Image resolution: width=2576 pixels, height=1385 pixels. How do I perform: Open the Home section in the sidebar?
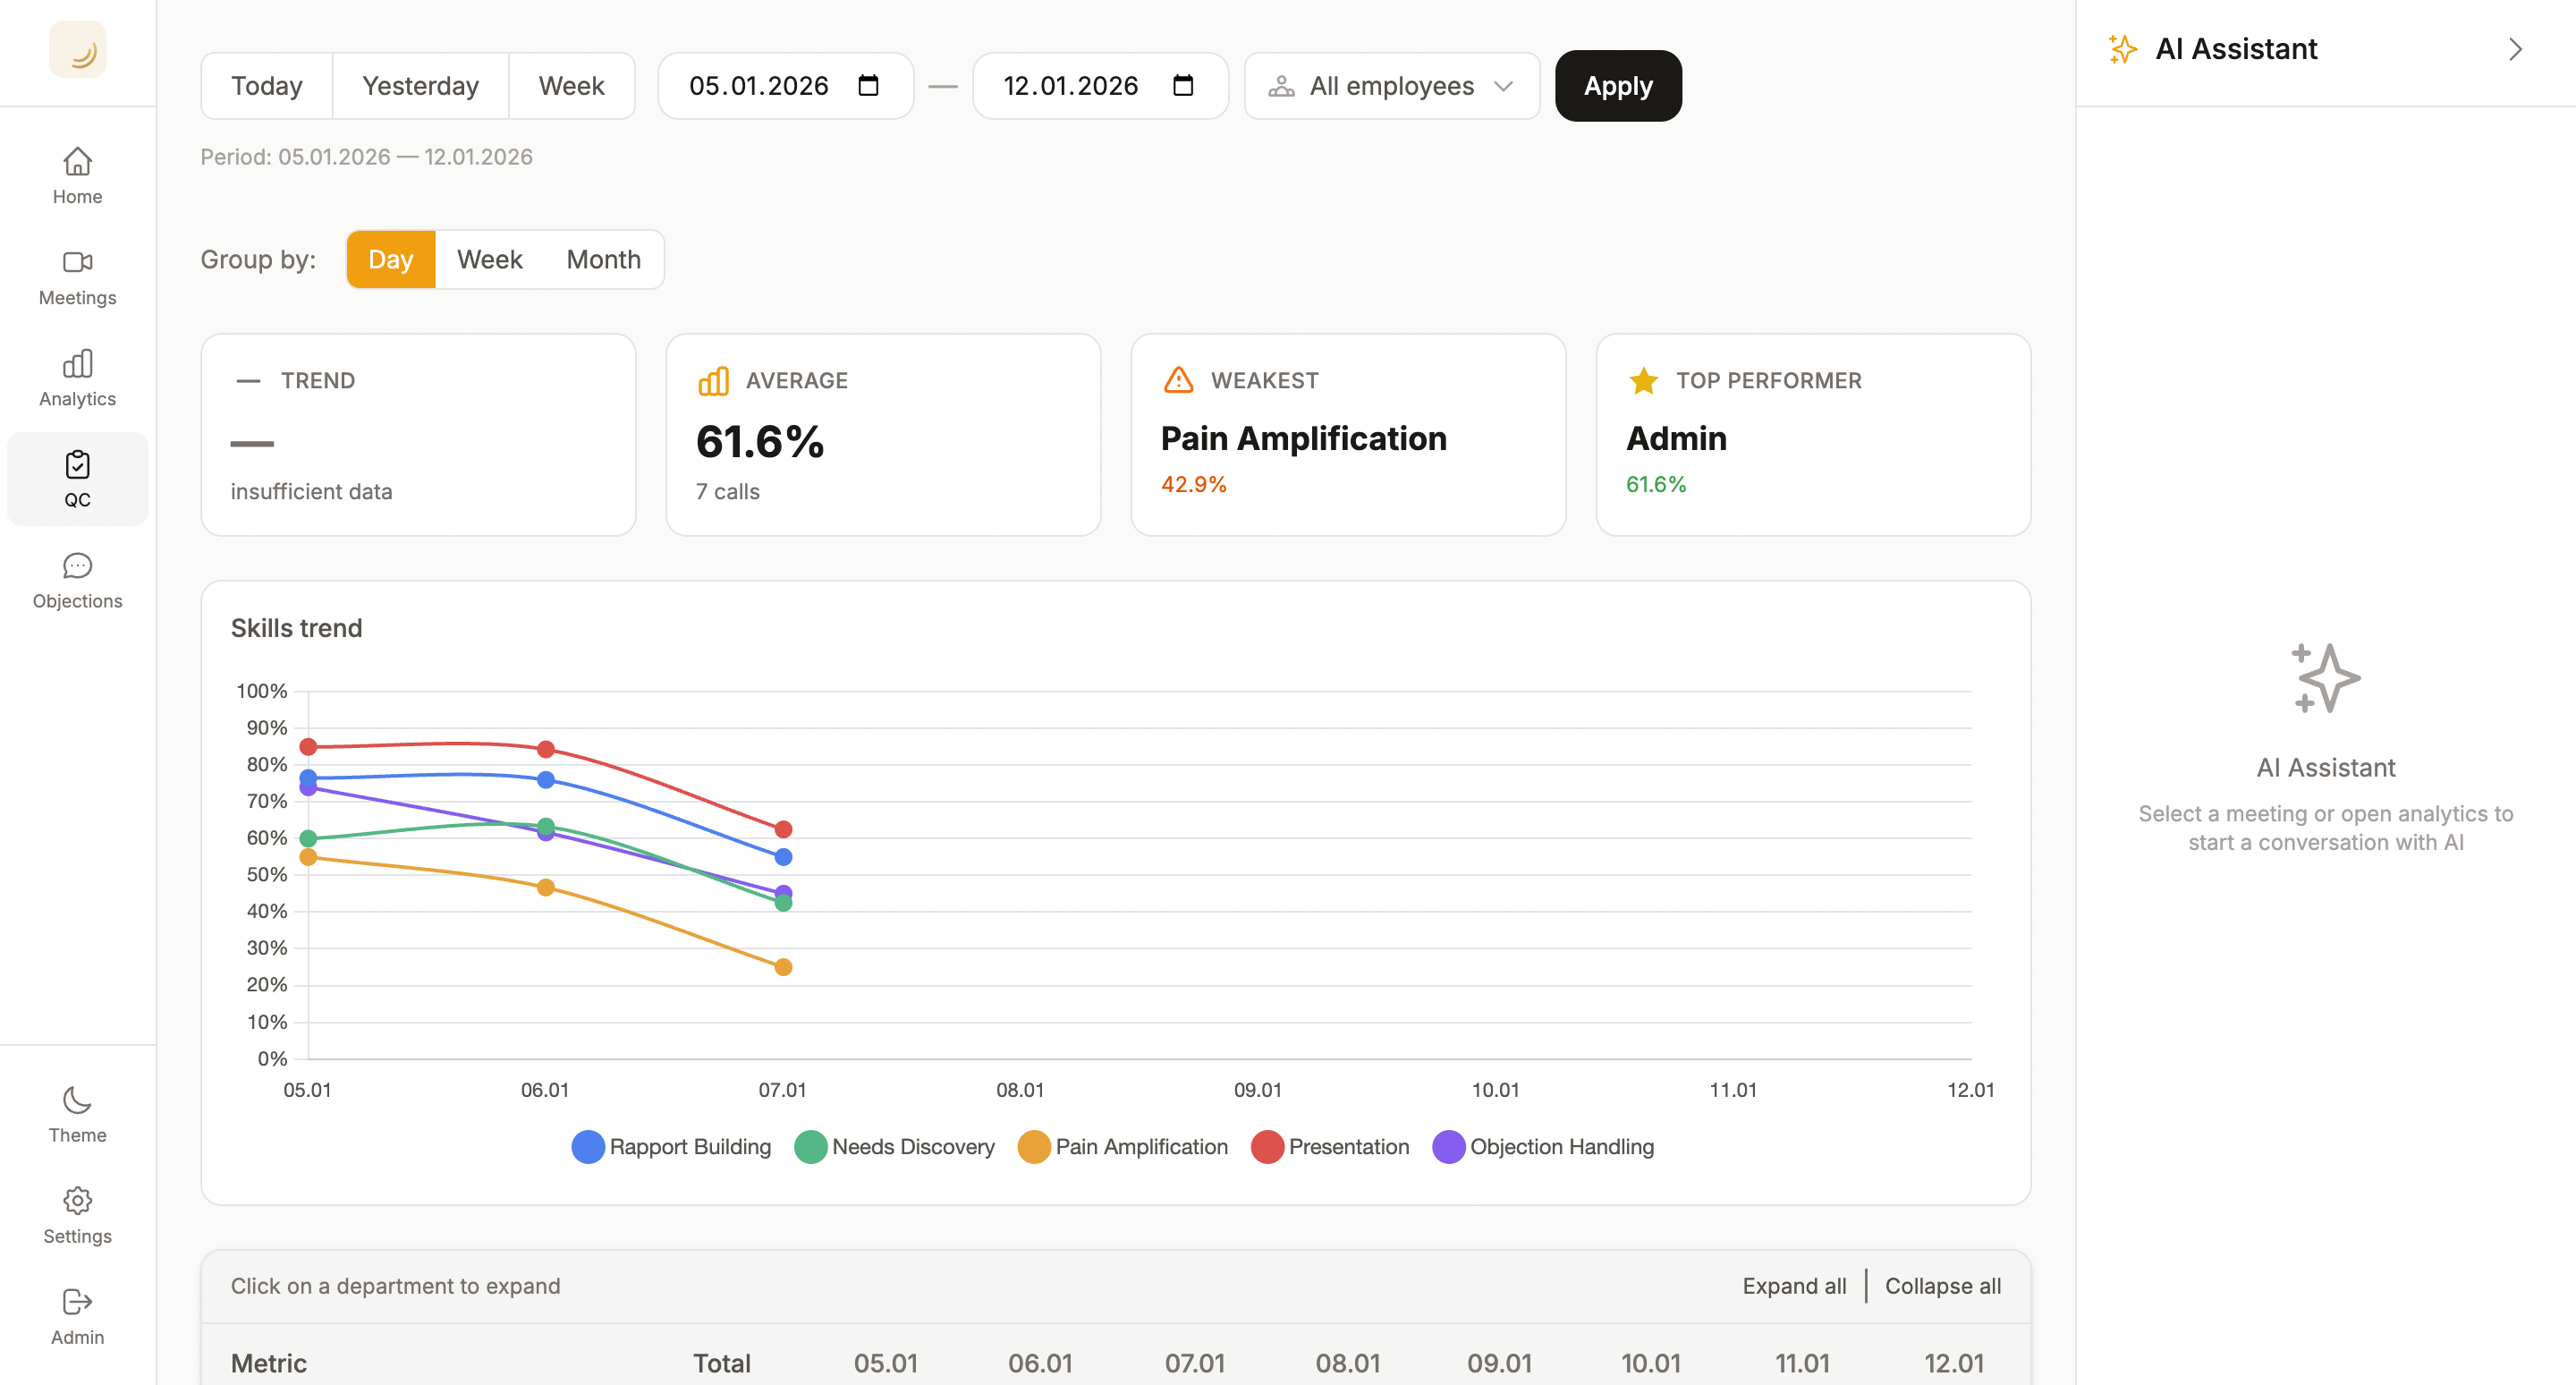click(77, 175)
